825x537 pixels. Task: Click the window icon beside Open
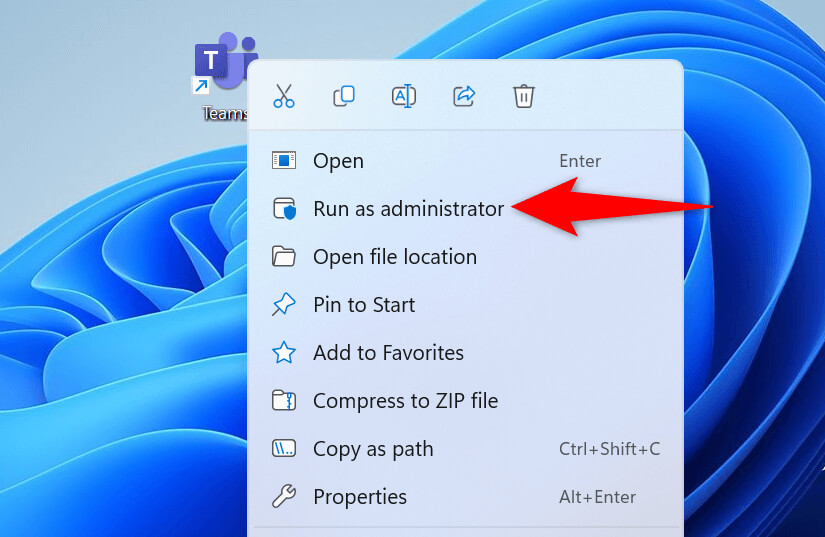[x=284, y=160]
